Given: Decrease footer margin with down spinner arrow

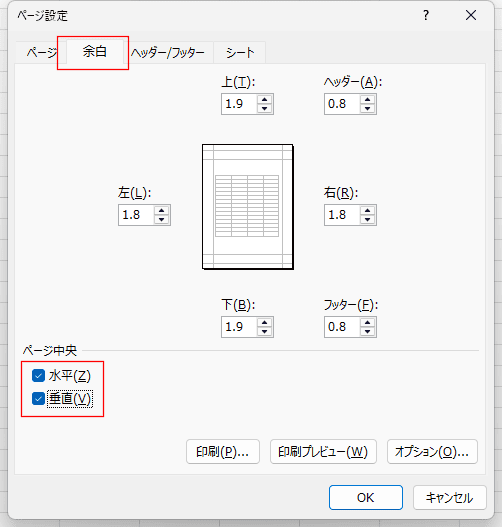Looking at the screenshot, I should tap(367, 331).
